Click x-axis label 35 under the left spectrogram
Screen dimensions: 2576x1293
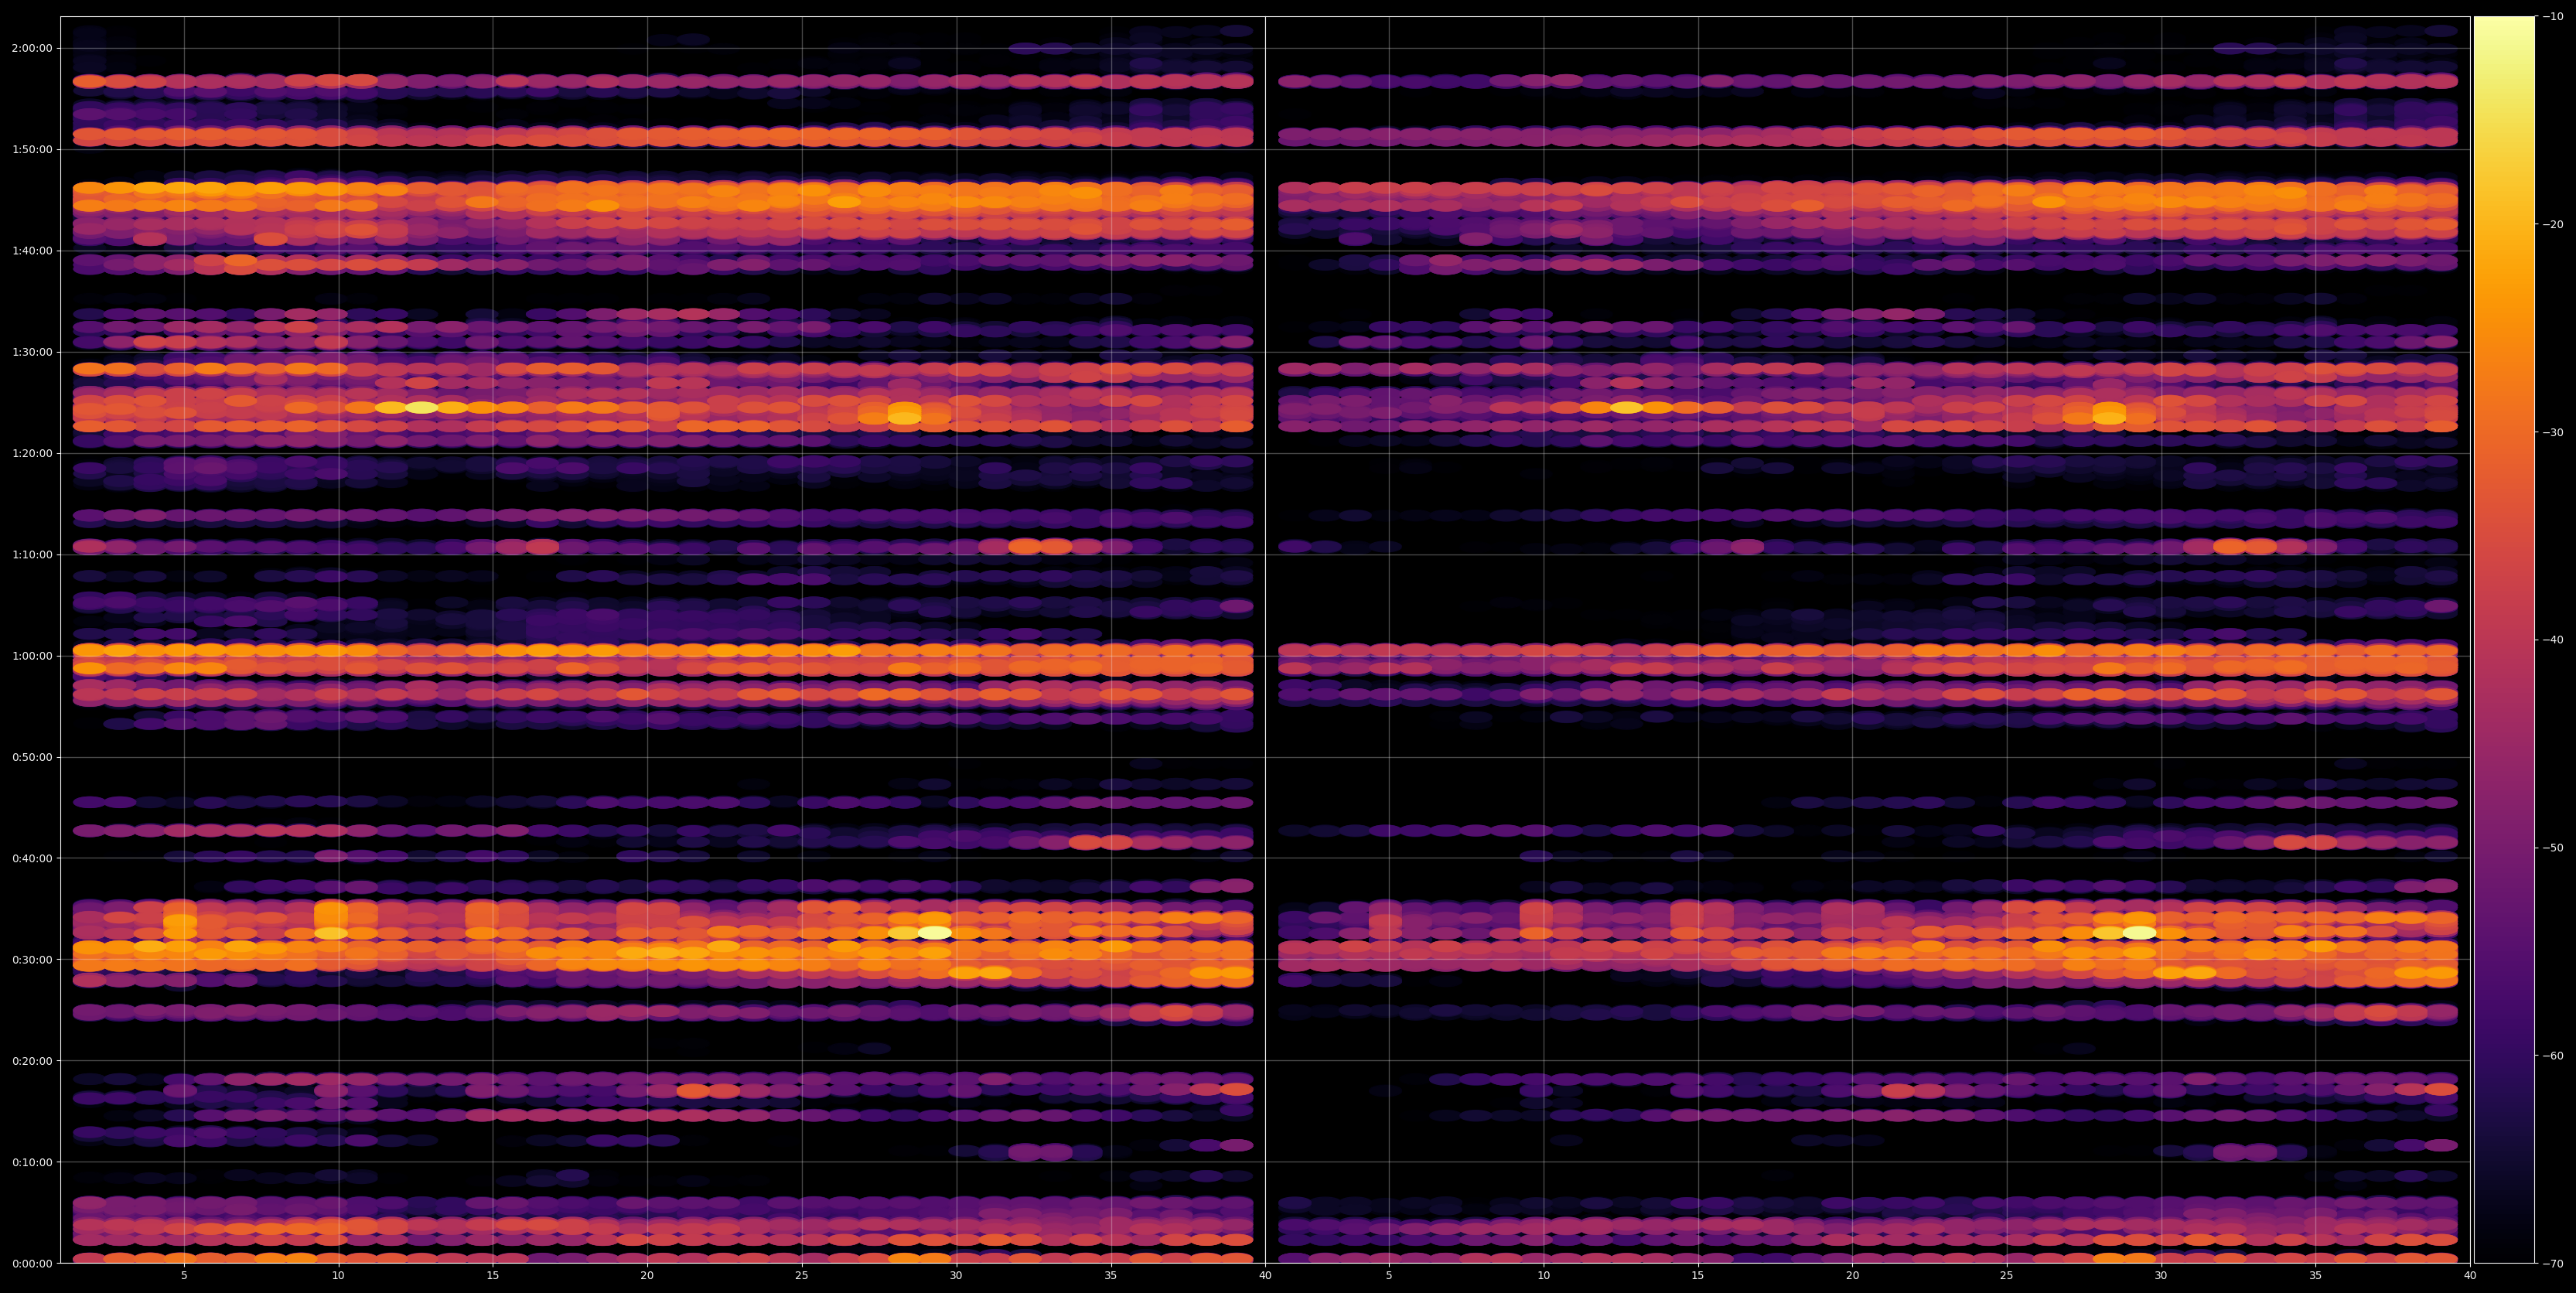pyautogui.click(x=1111, y=1276)
